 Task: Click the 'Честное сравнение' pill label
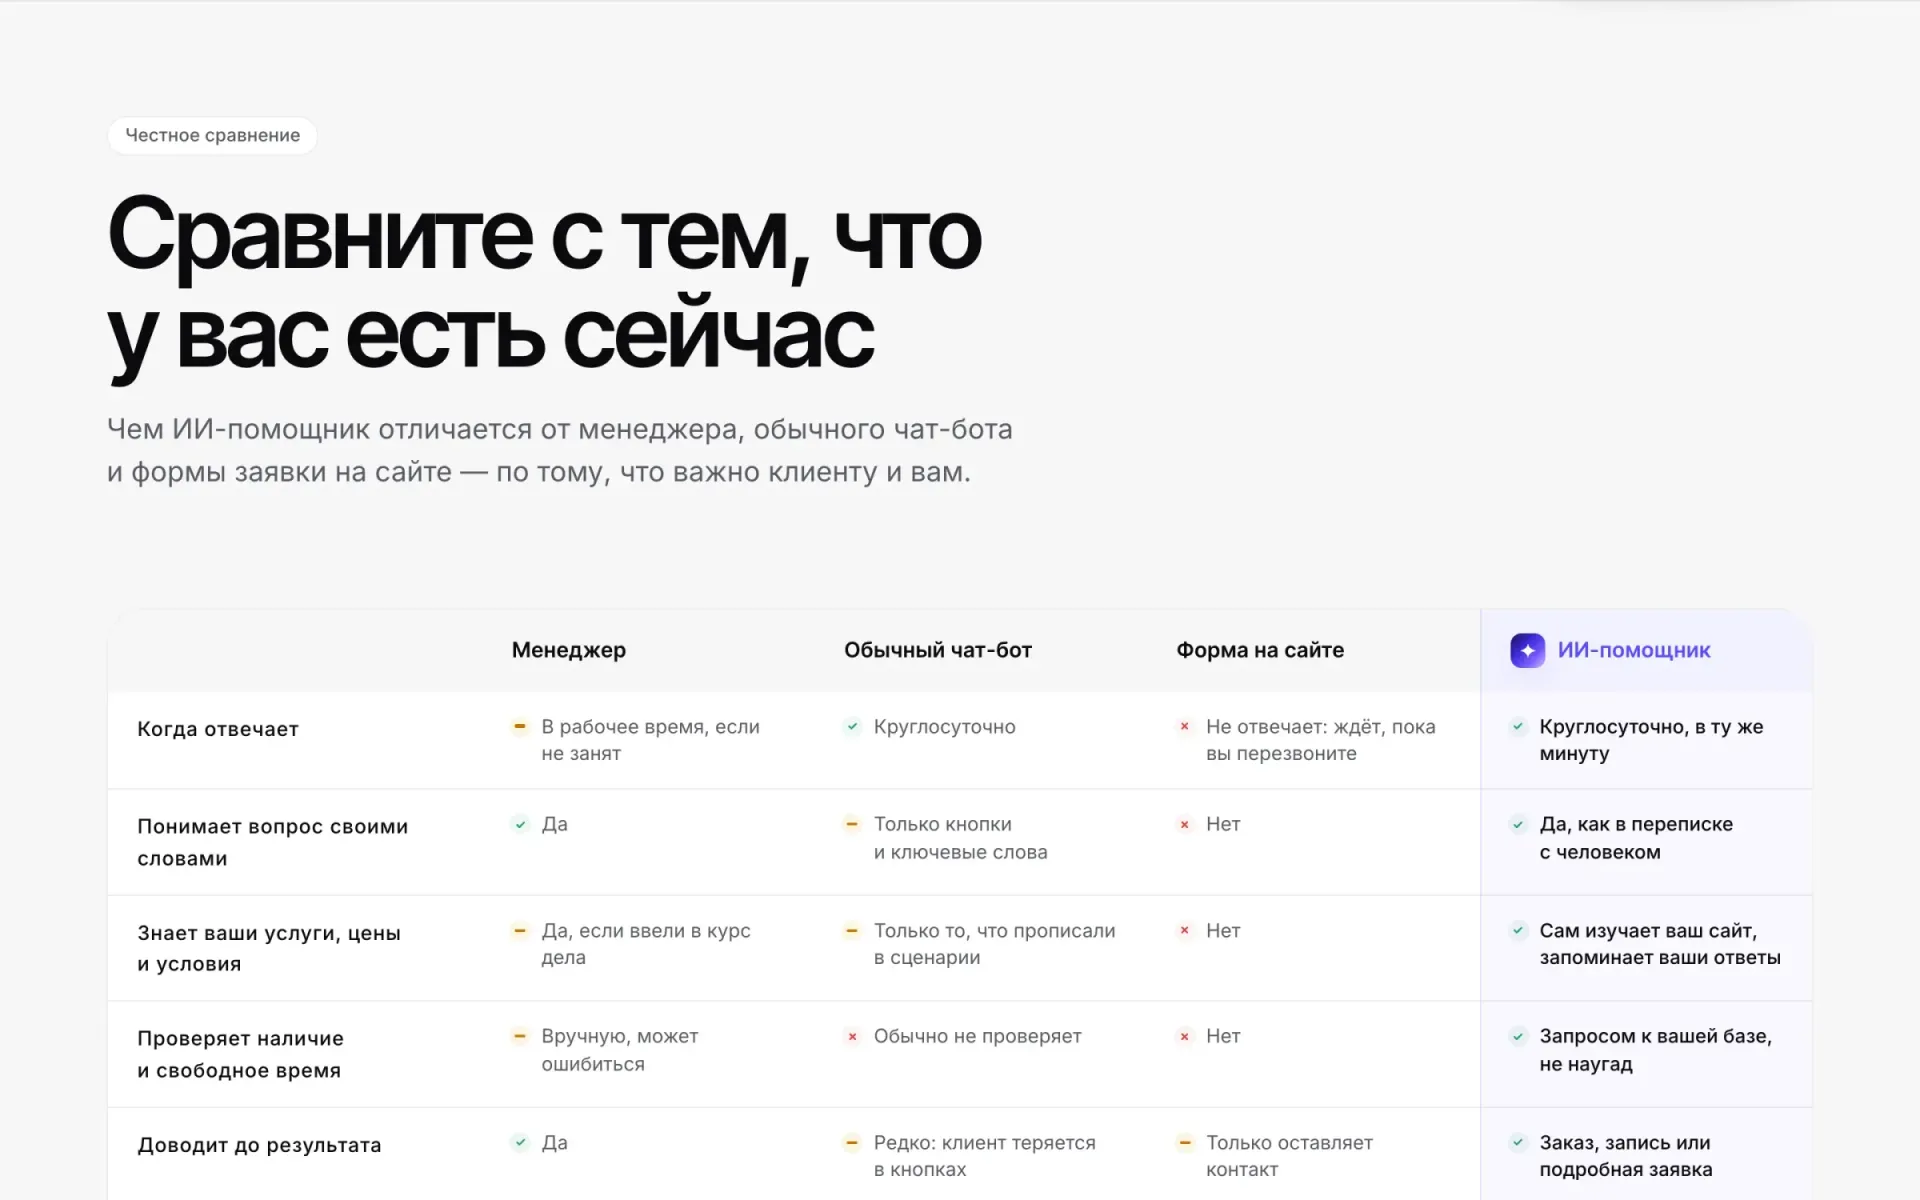click(x=212, y=135)
